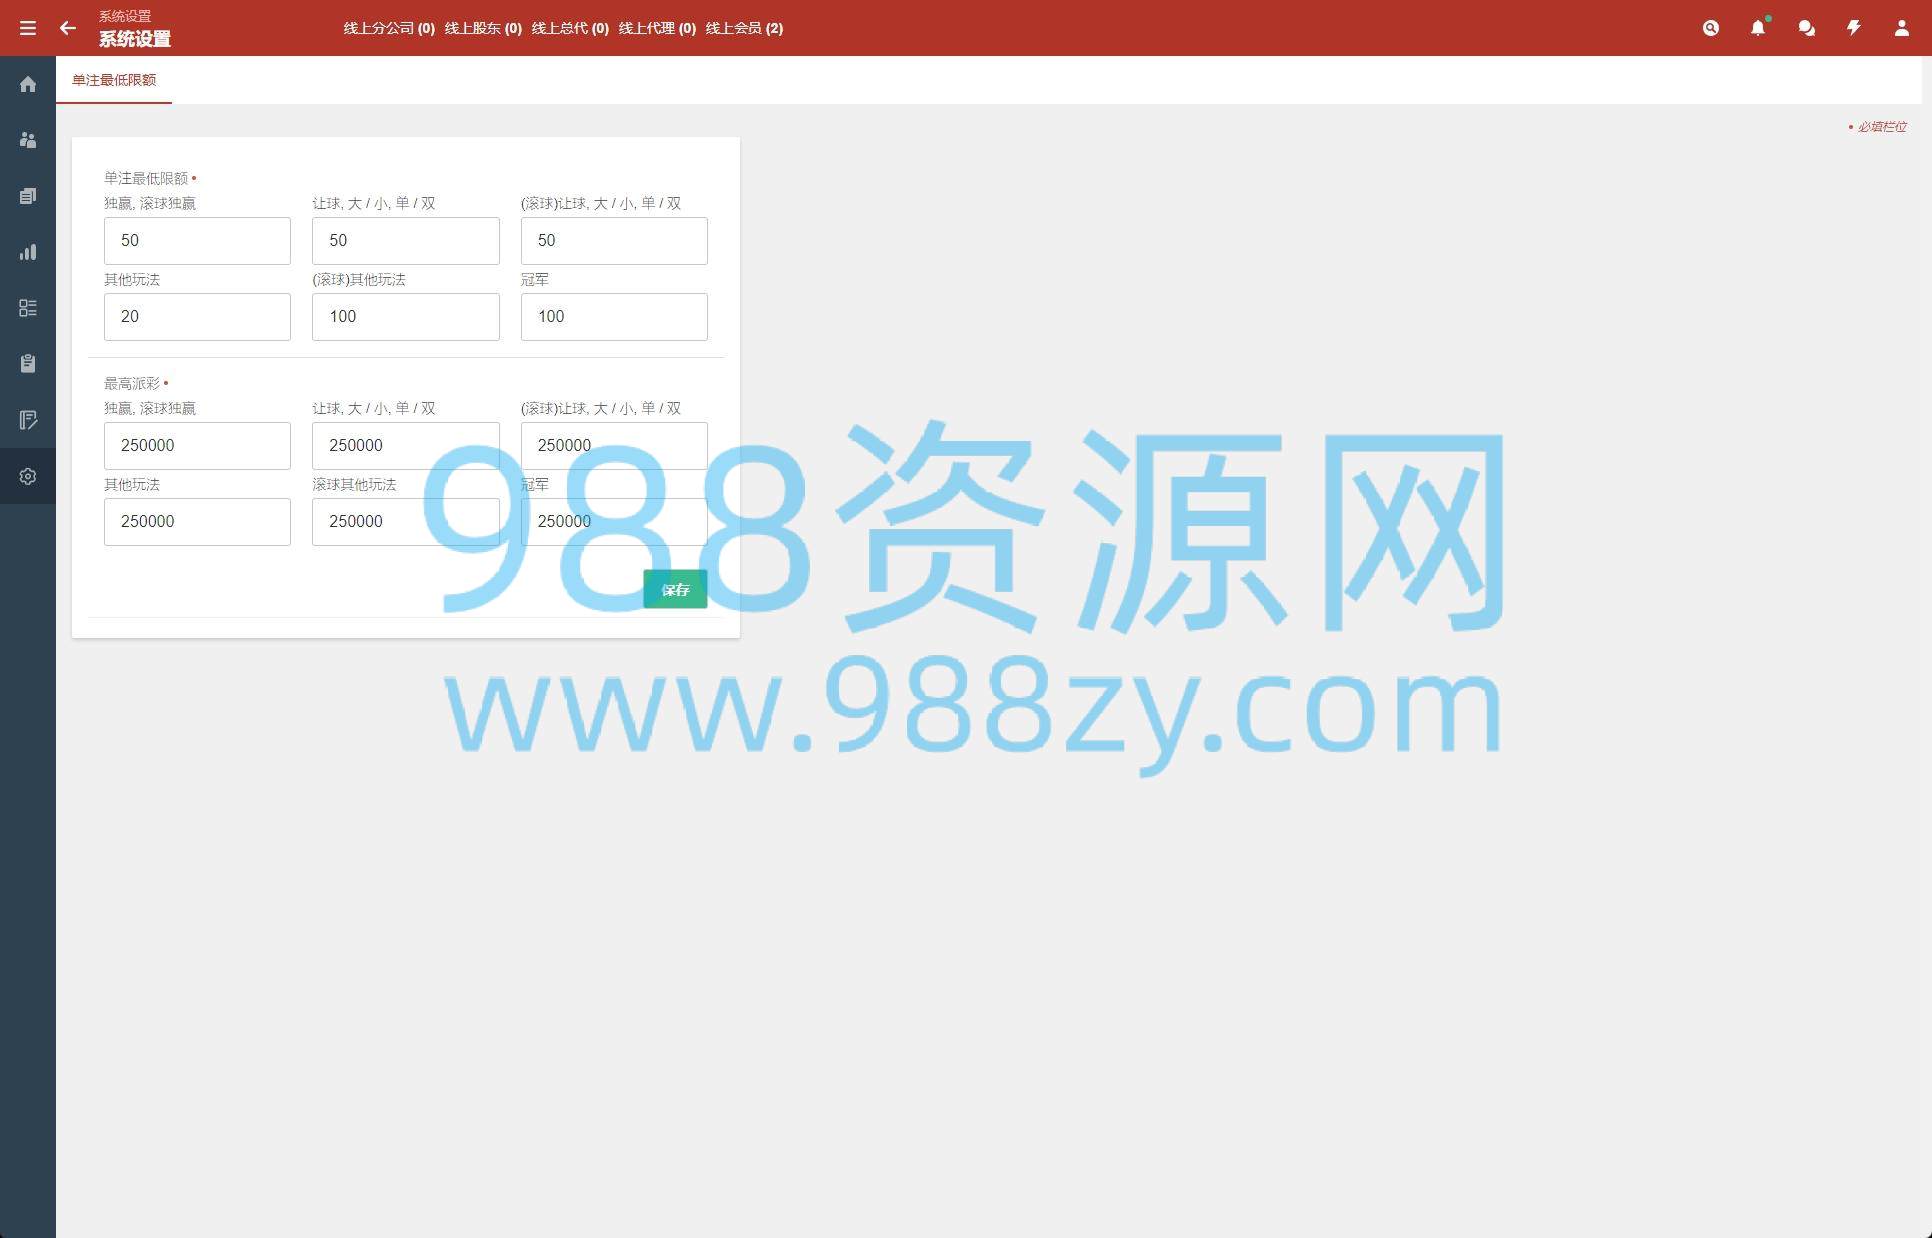Open the hamburger menu icon
This screenshot has width=1932, height=1238.
click(x=28, y=28)
